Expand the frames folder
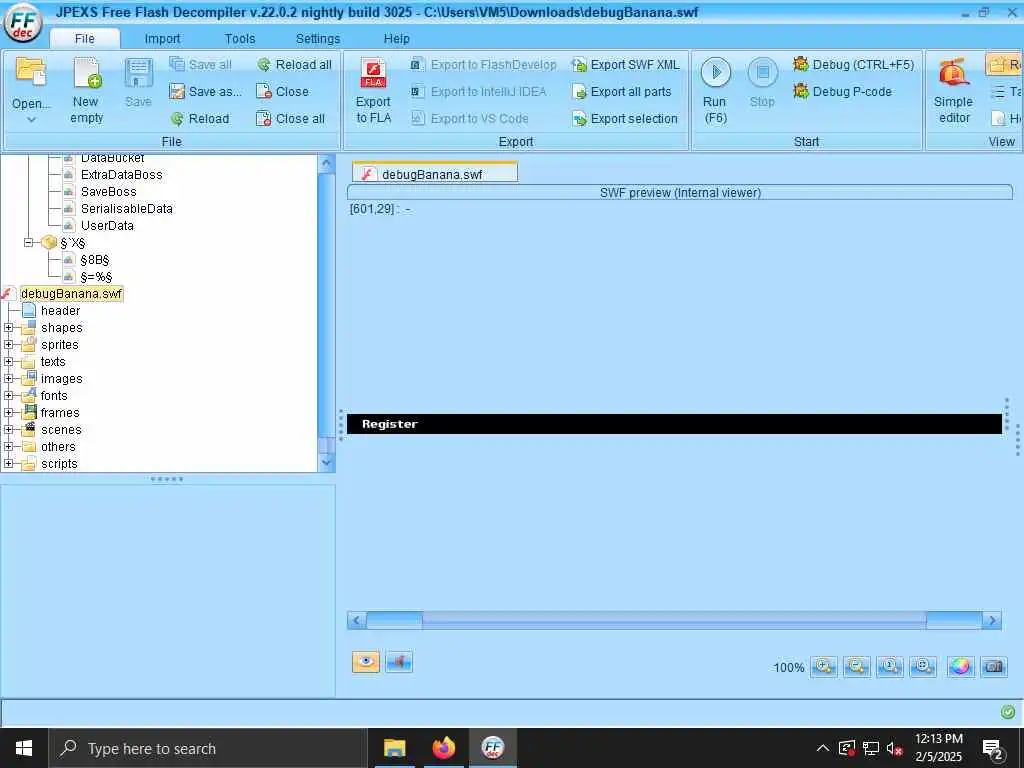Viewport: 1024px width, 768px height. pyautogui.click(x=8, y=412)
